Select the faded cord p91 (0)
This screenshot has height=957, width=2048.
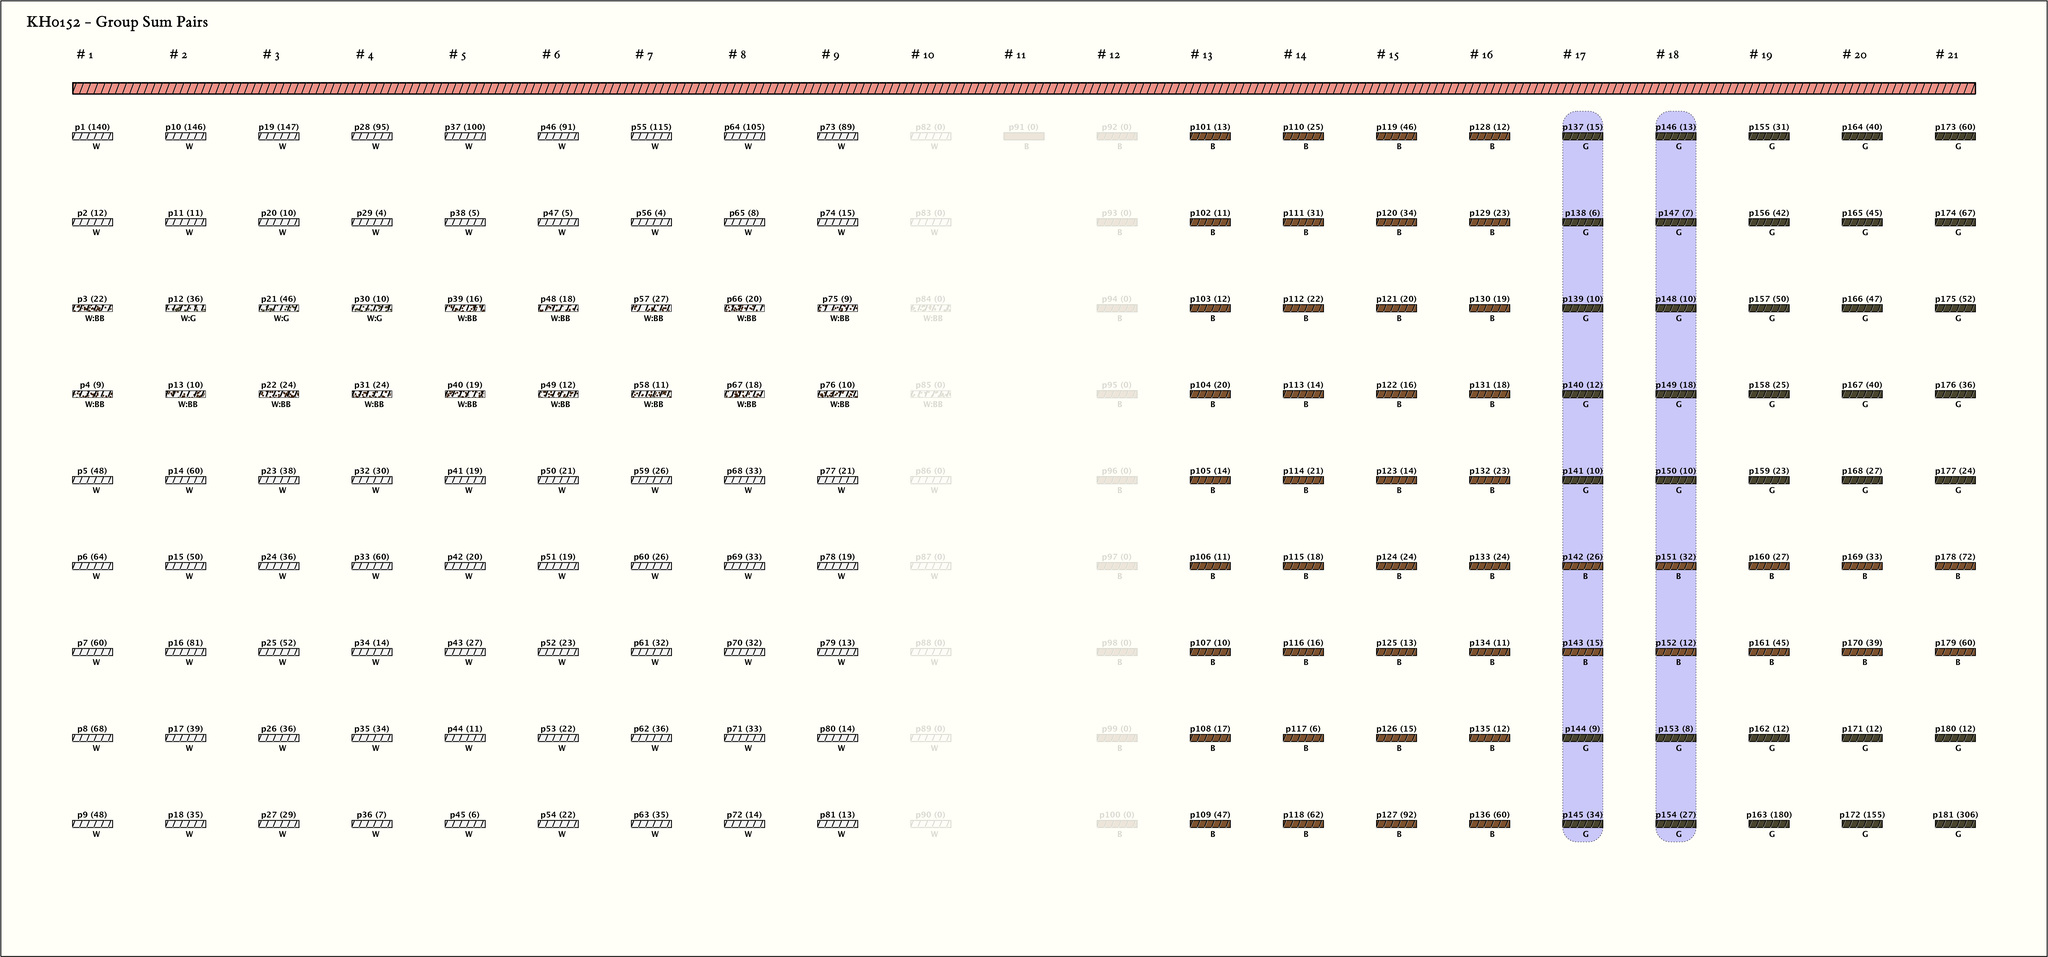(x=1023, y=137)
